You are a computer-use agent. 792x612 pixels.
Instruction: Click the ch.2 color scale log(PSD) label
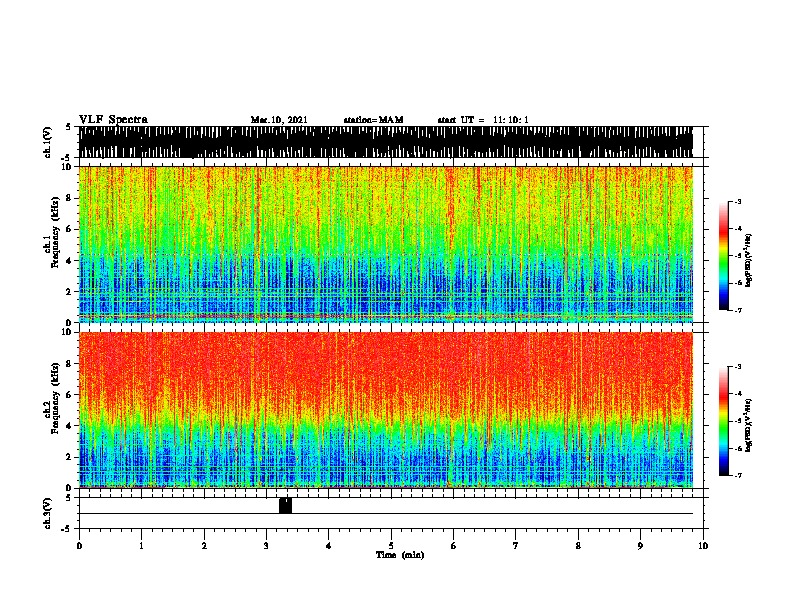(x=748, y=425)
